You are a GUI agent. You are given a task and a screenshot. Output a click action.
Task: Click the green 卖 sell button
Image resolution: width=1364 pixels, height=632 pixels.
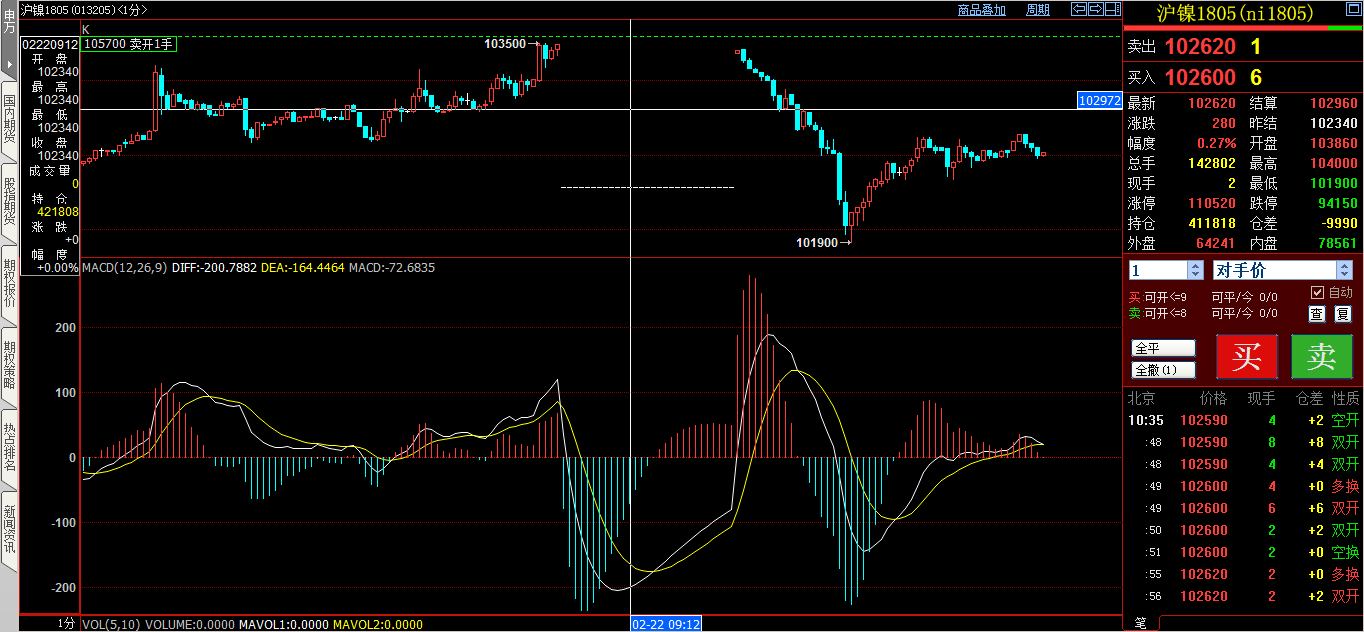[x=1322, y=357]
